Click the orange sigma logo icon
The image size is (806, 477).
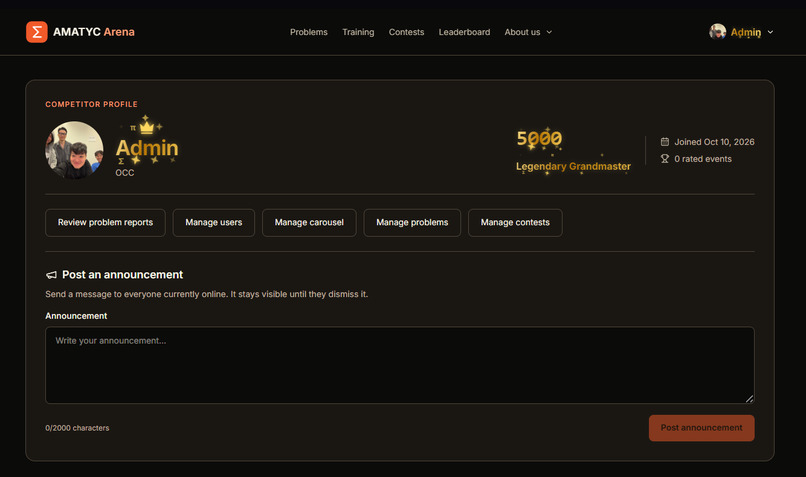coord(36,32)
